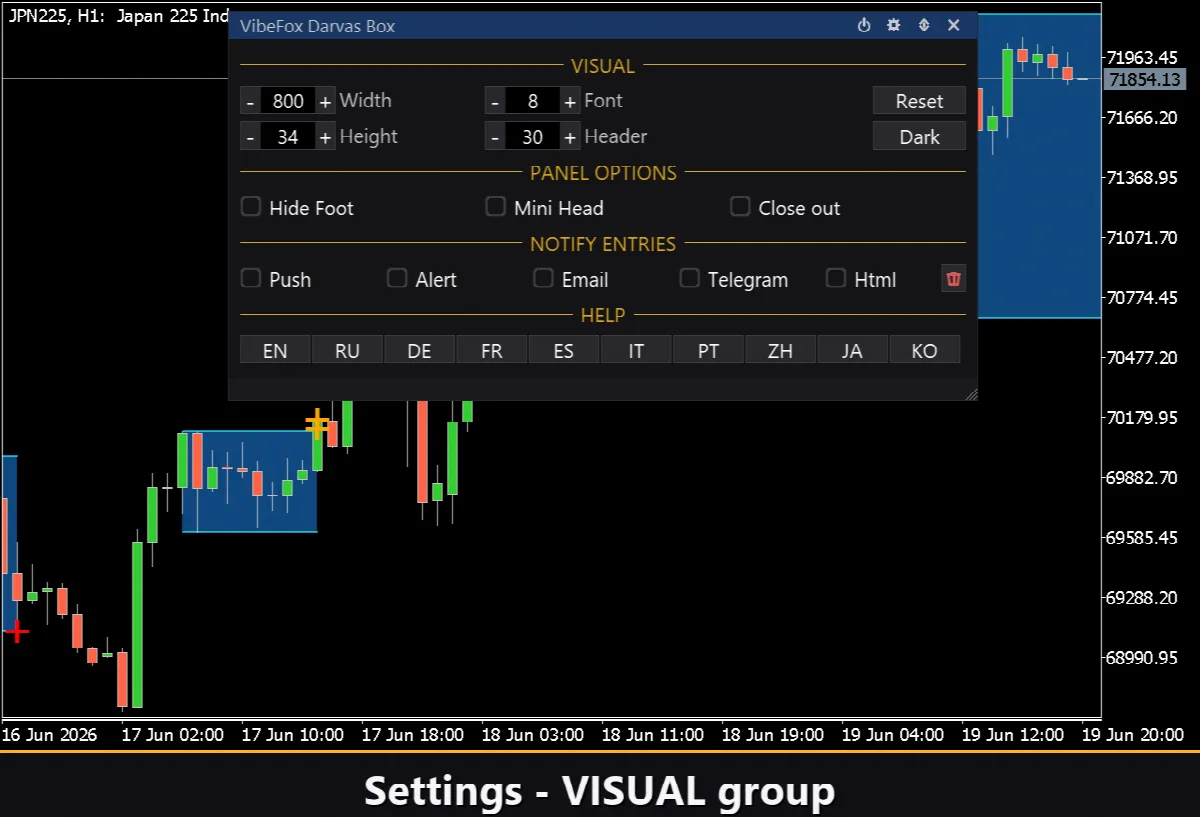Increase Font size with plus button
Screen dimensions: 1200x817
(570, 101)
